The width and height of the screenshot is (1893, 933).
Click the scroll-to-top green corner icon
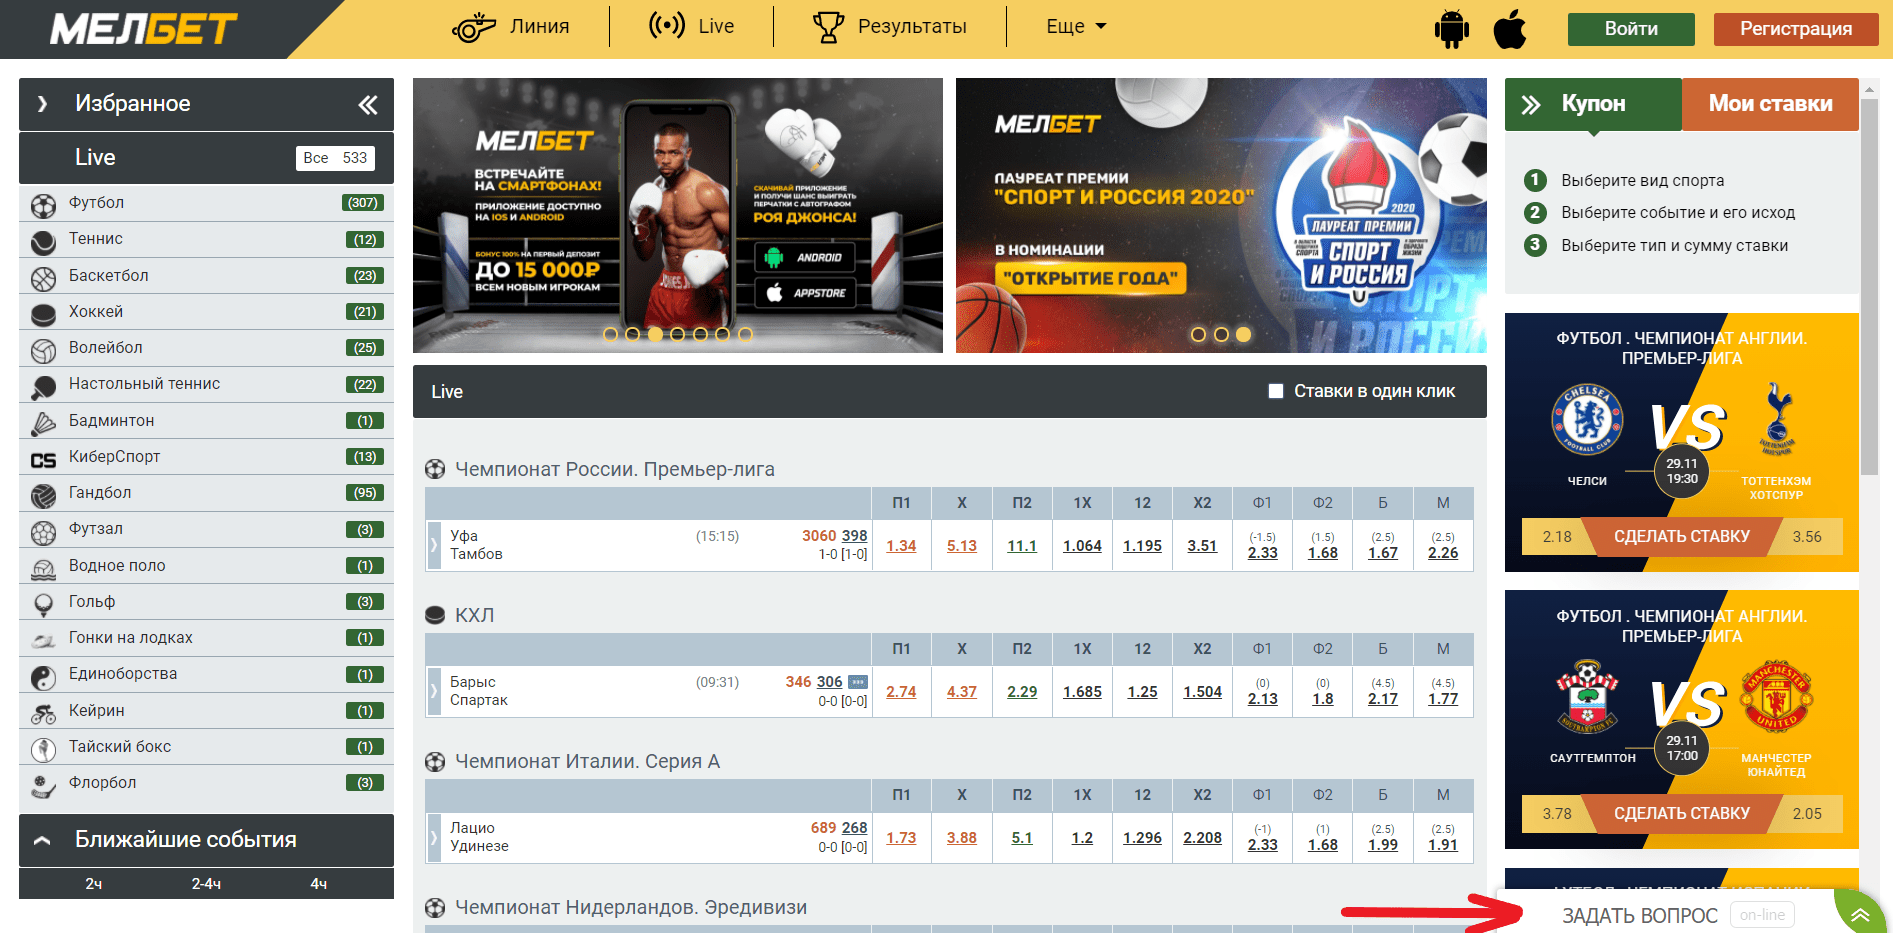click(1860, 914)
